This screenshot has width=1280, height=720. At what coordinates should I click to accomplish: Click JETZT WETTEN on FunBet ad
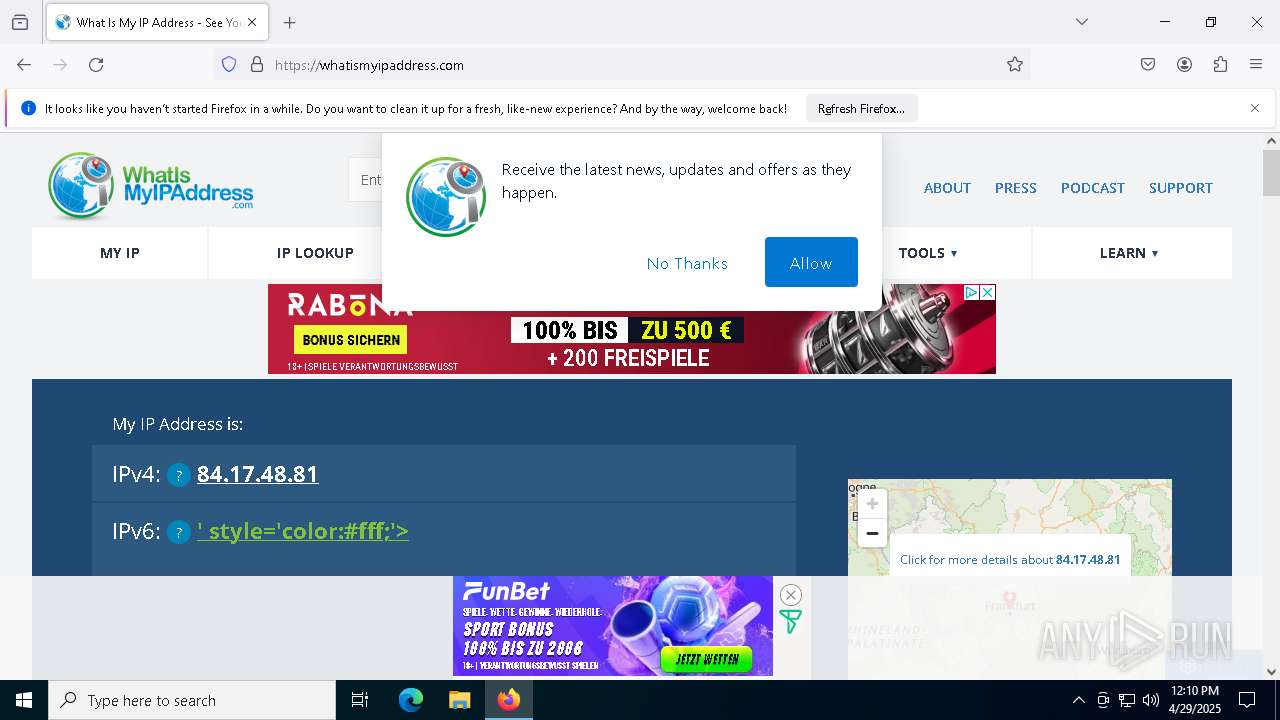tap(707, 659)
